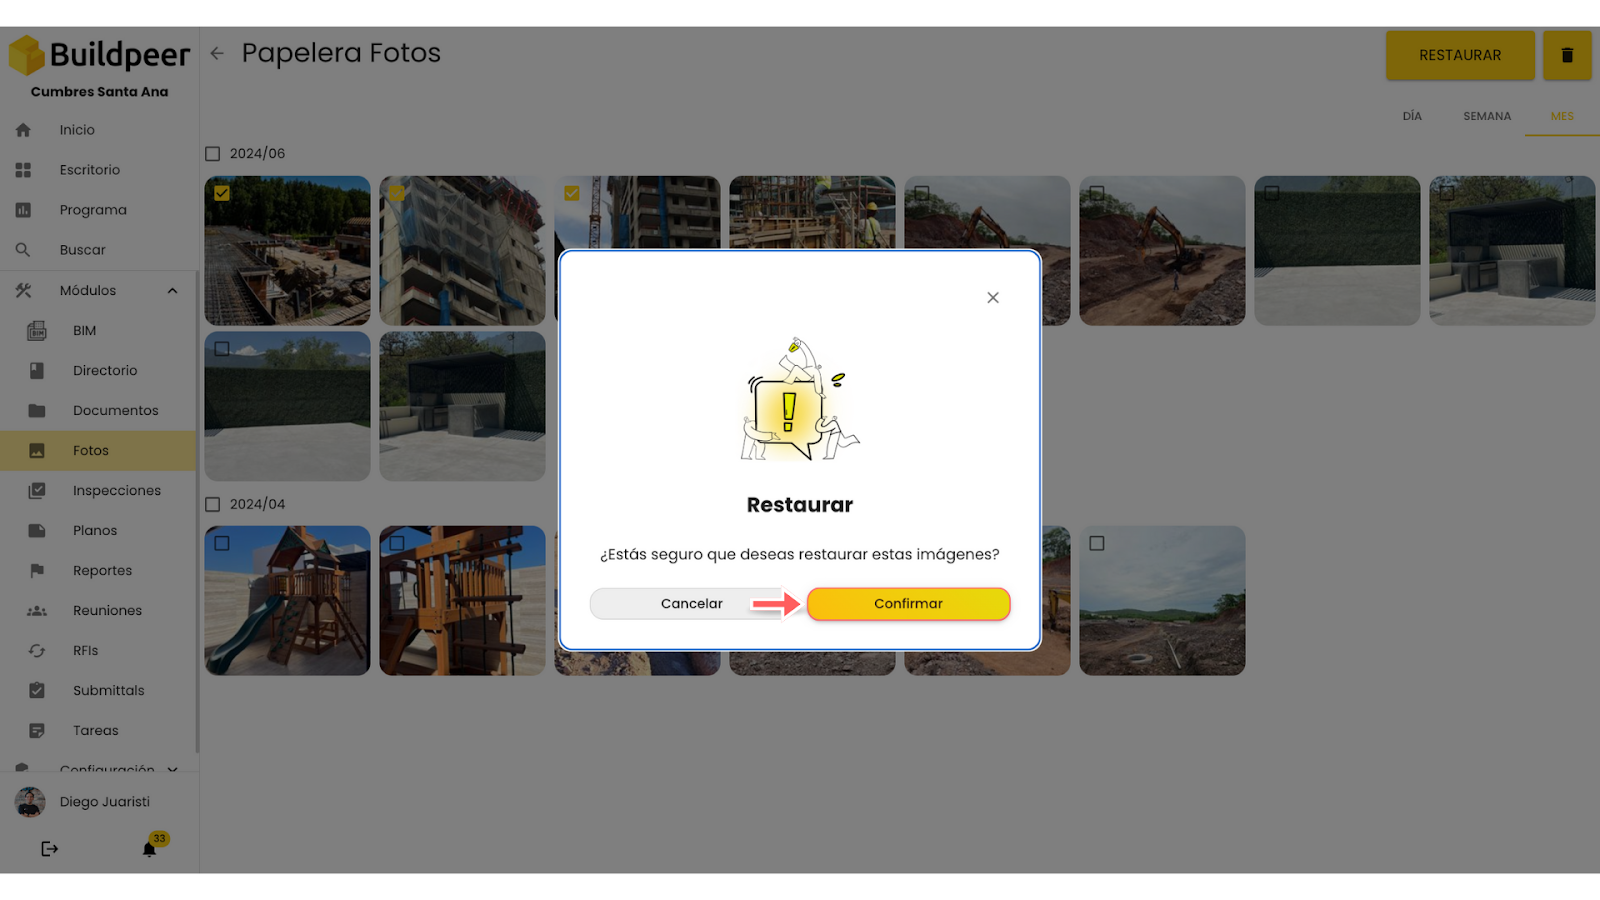Collapse the Módulos section chevron

tap(172, 291)
